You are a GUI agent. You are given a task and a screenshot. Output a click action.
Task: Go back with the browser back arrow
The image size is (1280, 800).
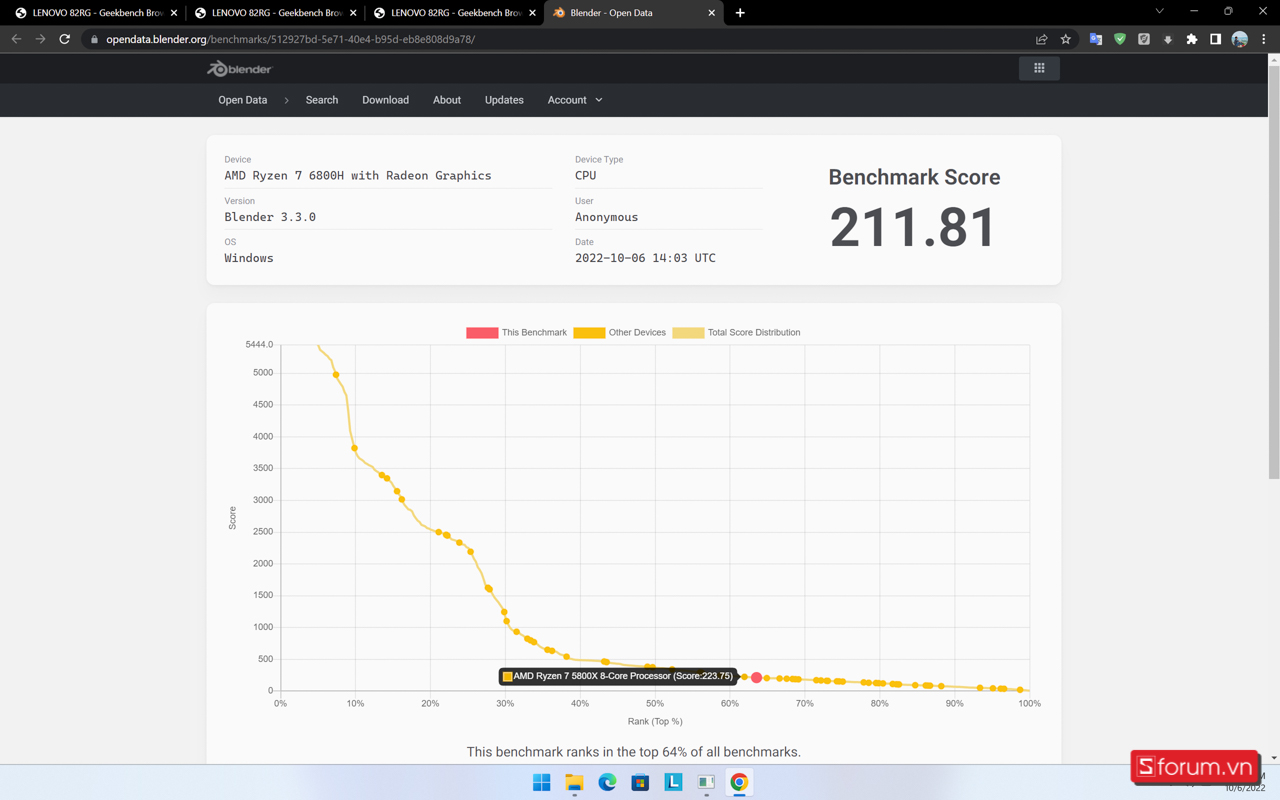(x=16, y=39)
